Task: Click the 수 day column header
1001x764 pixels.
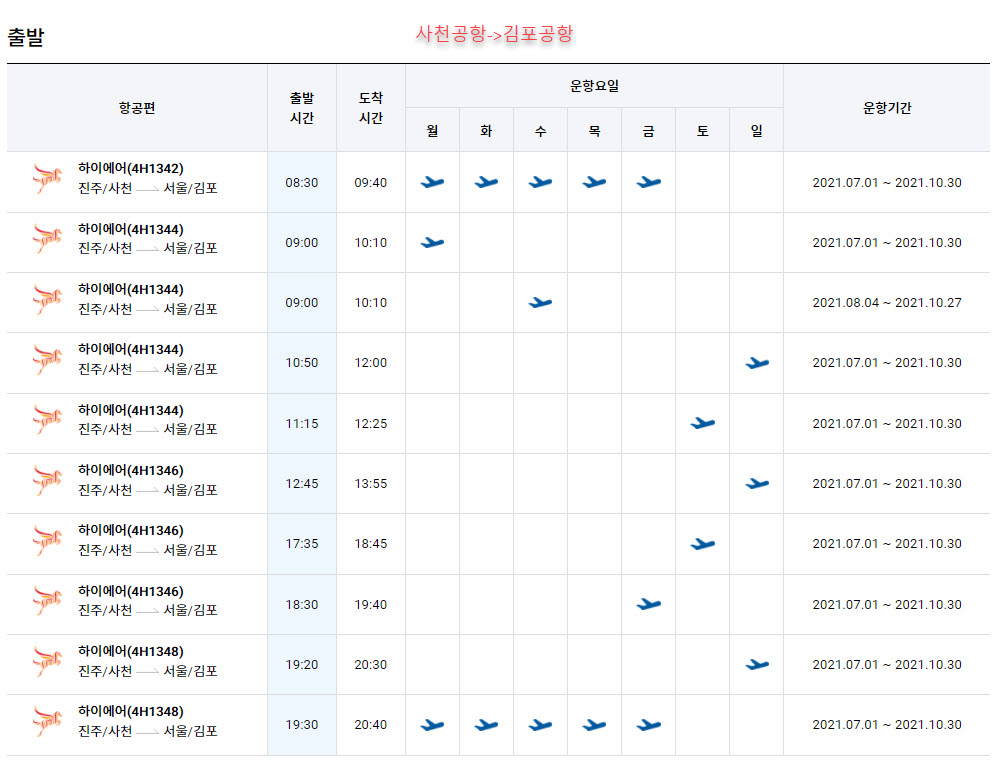Action: coord(540,131)
